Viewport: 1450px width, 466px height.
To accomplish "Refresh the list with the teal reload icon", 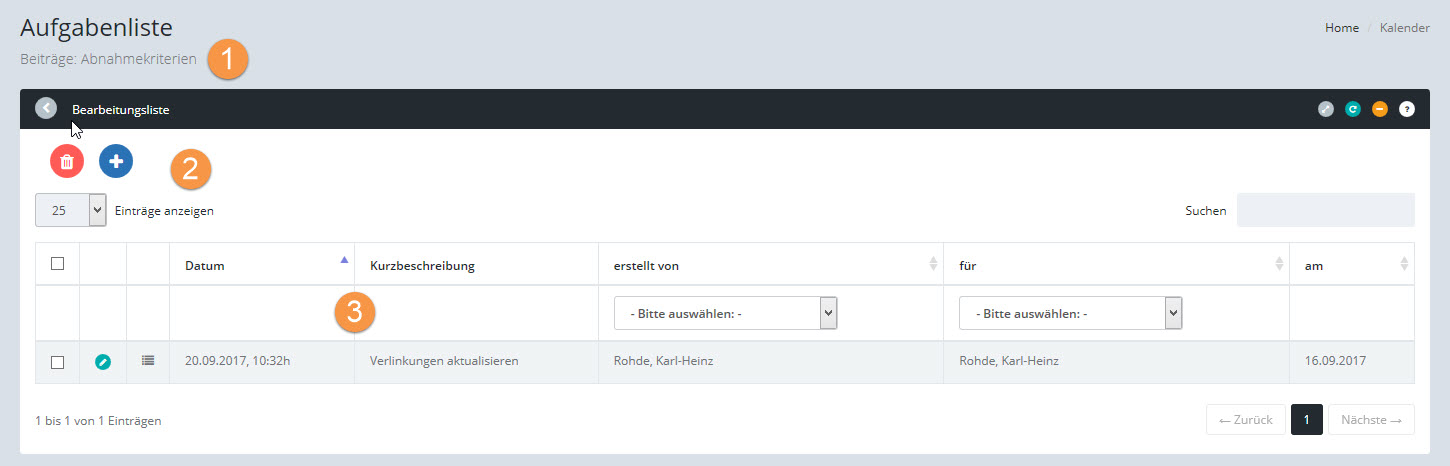I will click(1353, 109).
